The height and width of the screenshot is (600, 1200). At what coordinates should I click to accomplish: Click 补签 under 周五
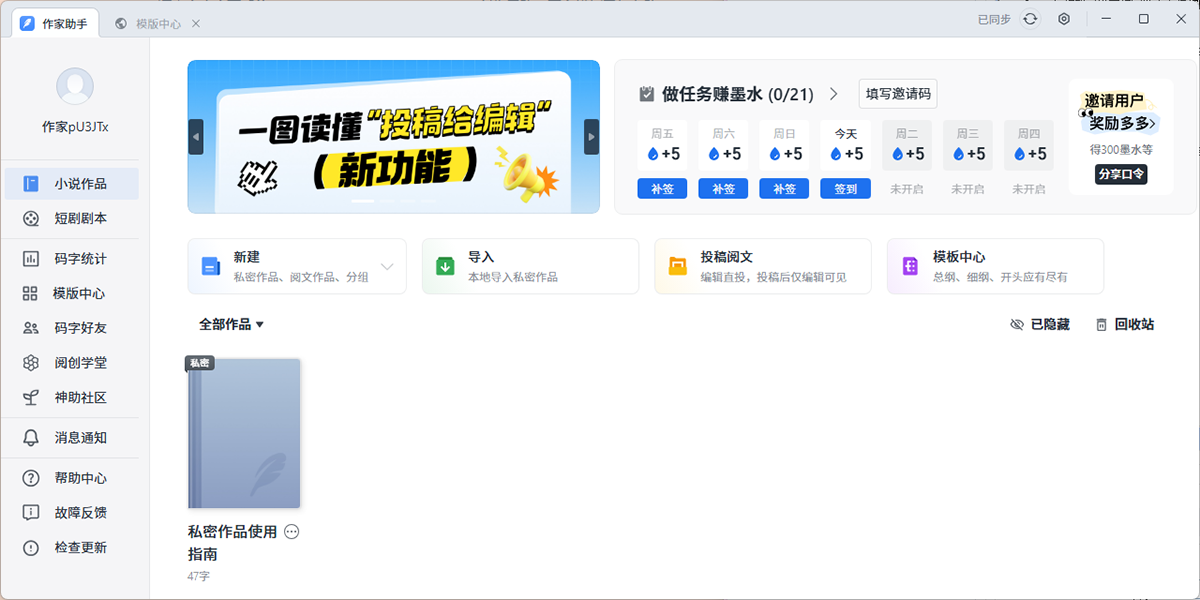662,189
